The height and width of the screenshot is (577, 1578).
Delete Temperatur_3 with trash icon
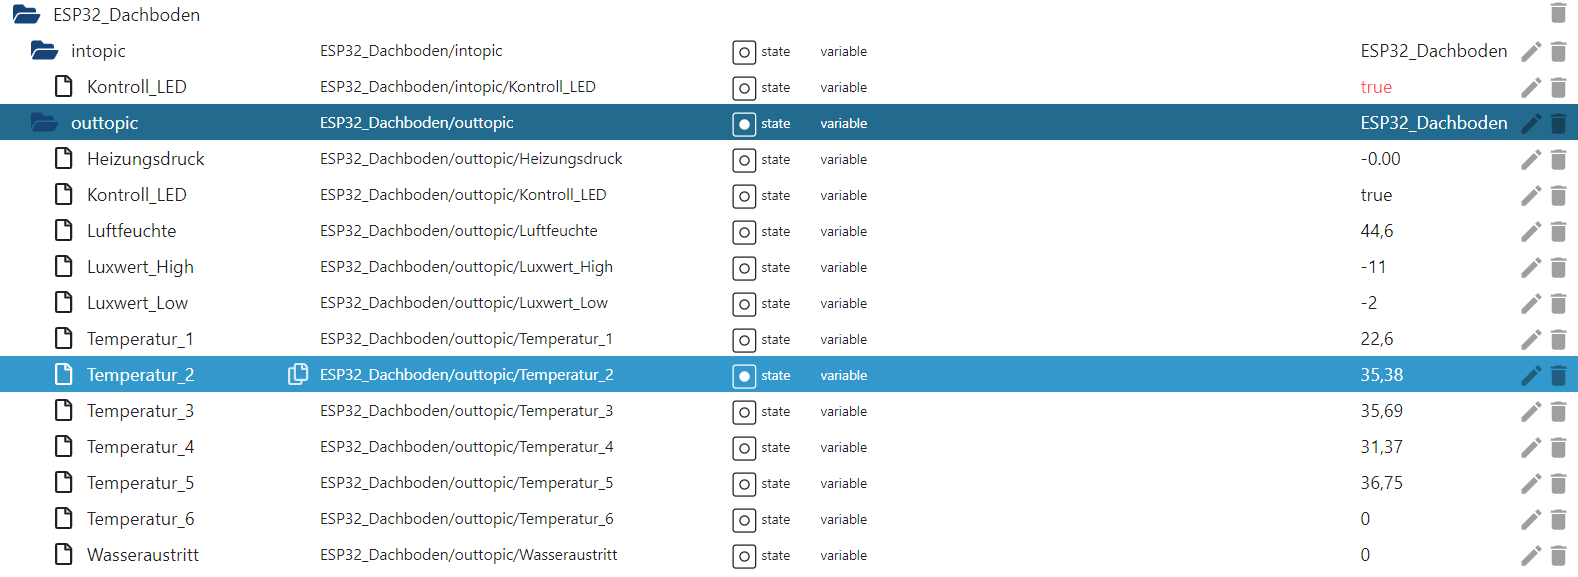[x=1558, y=411]
